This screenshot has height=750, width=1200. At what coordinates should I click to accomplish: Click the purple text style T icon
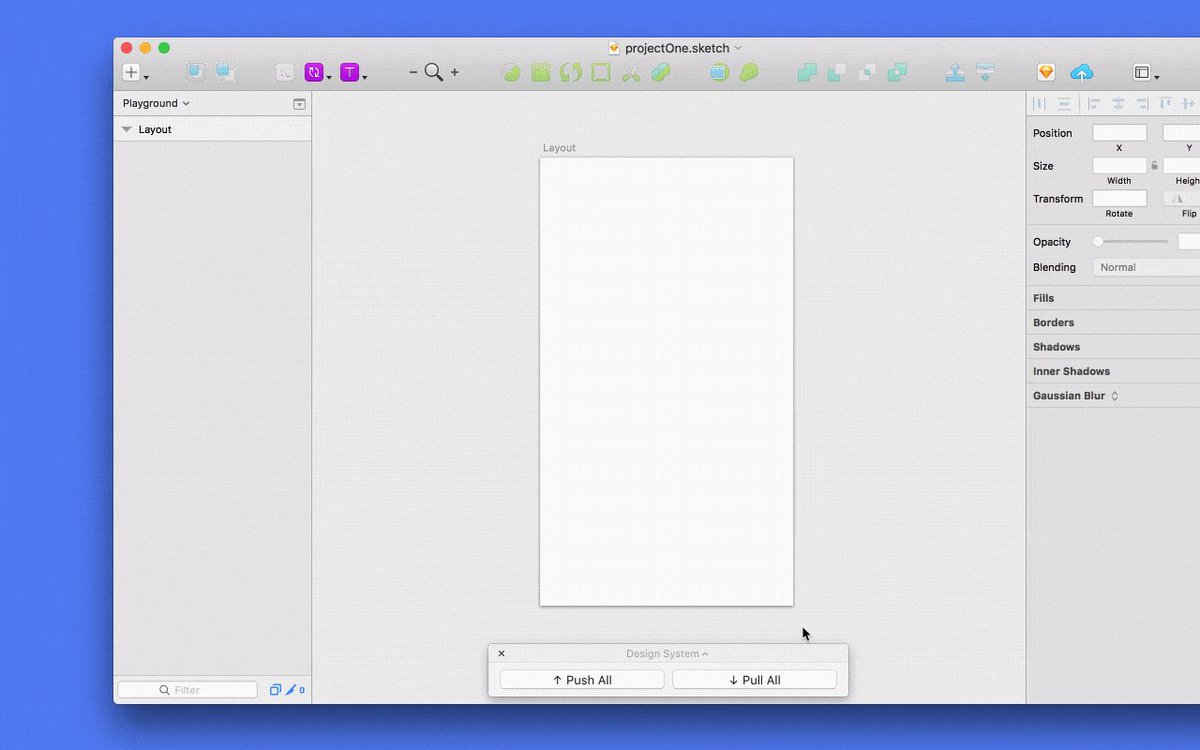(x=349, y=72)
